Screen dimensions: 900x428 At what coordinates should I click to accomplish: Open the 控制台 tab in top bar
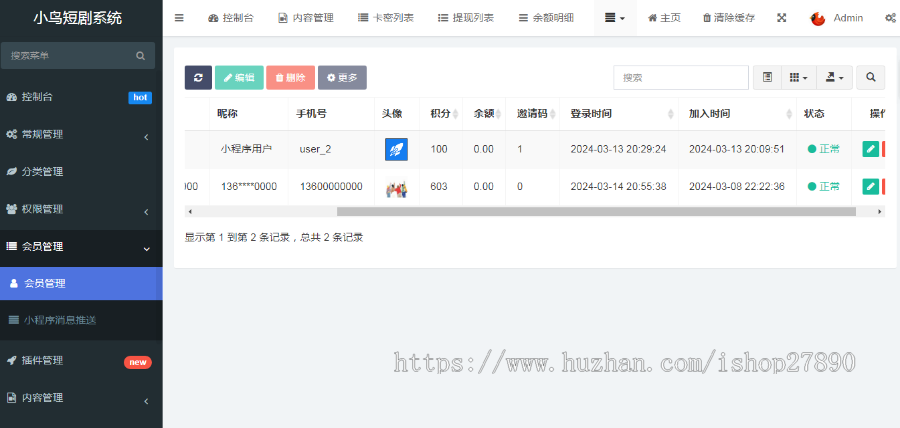[x=231, y=18]
